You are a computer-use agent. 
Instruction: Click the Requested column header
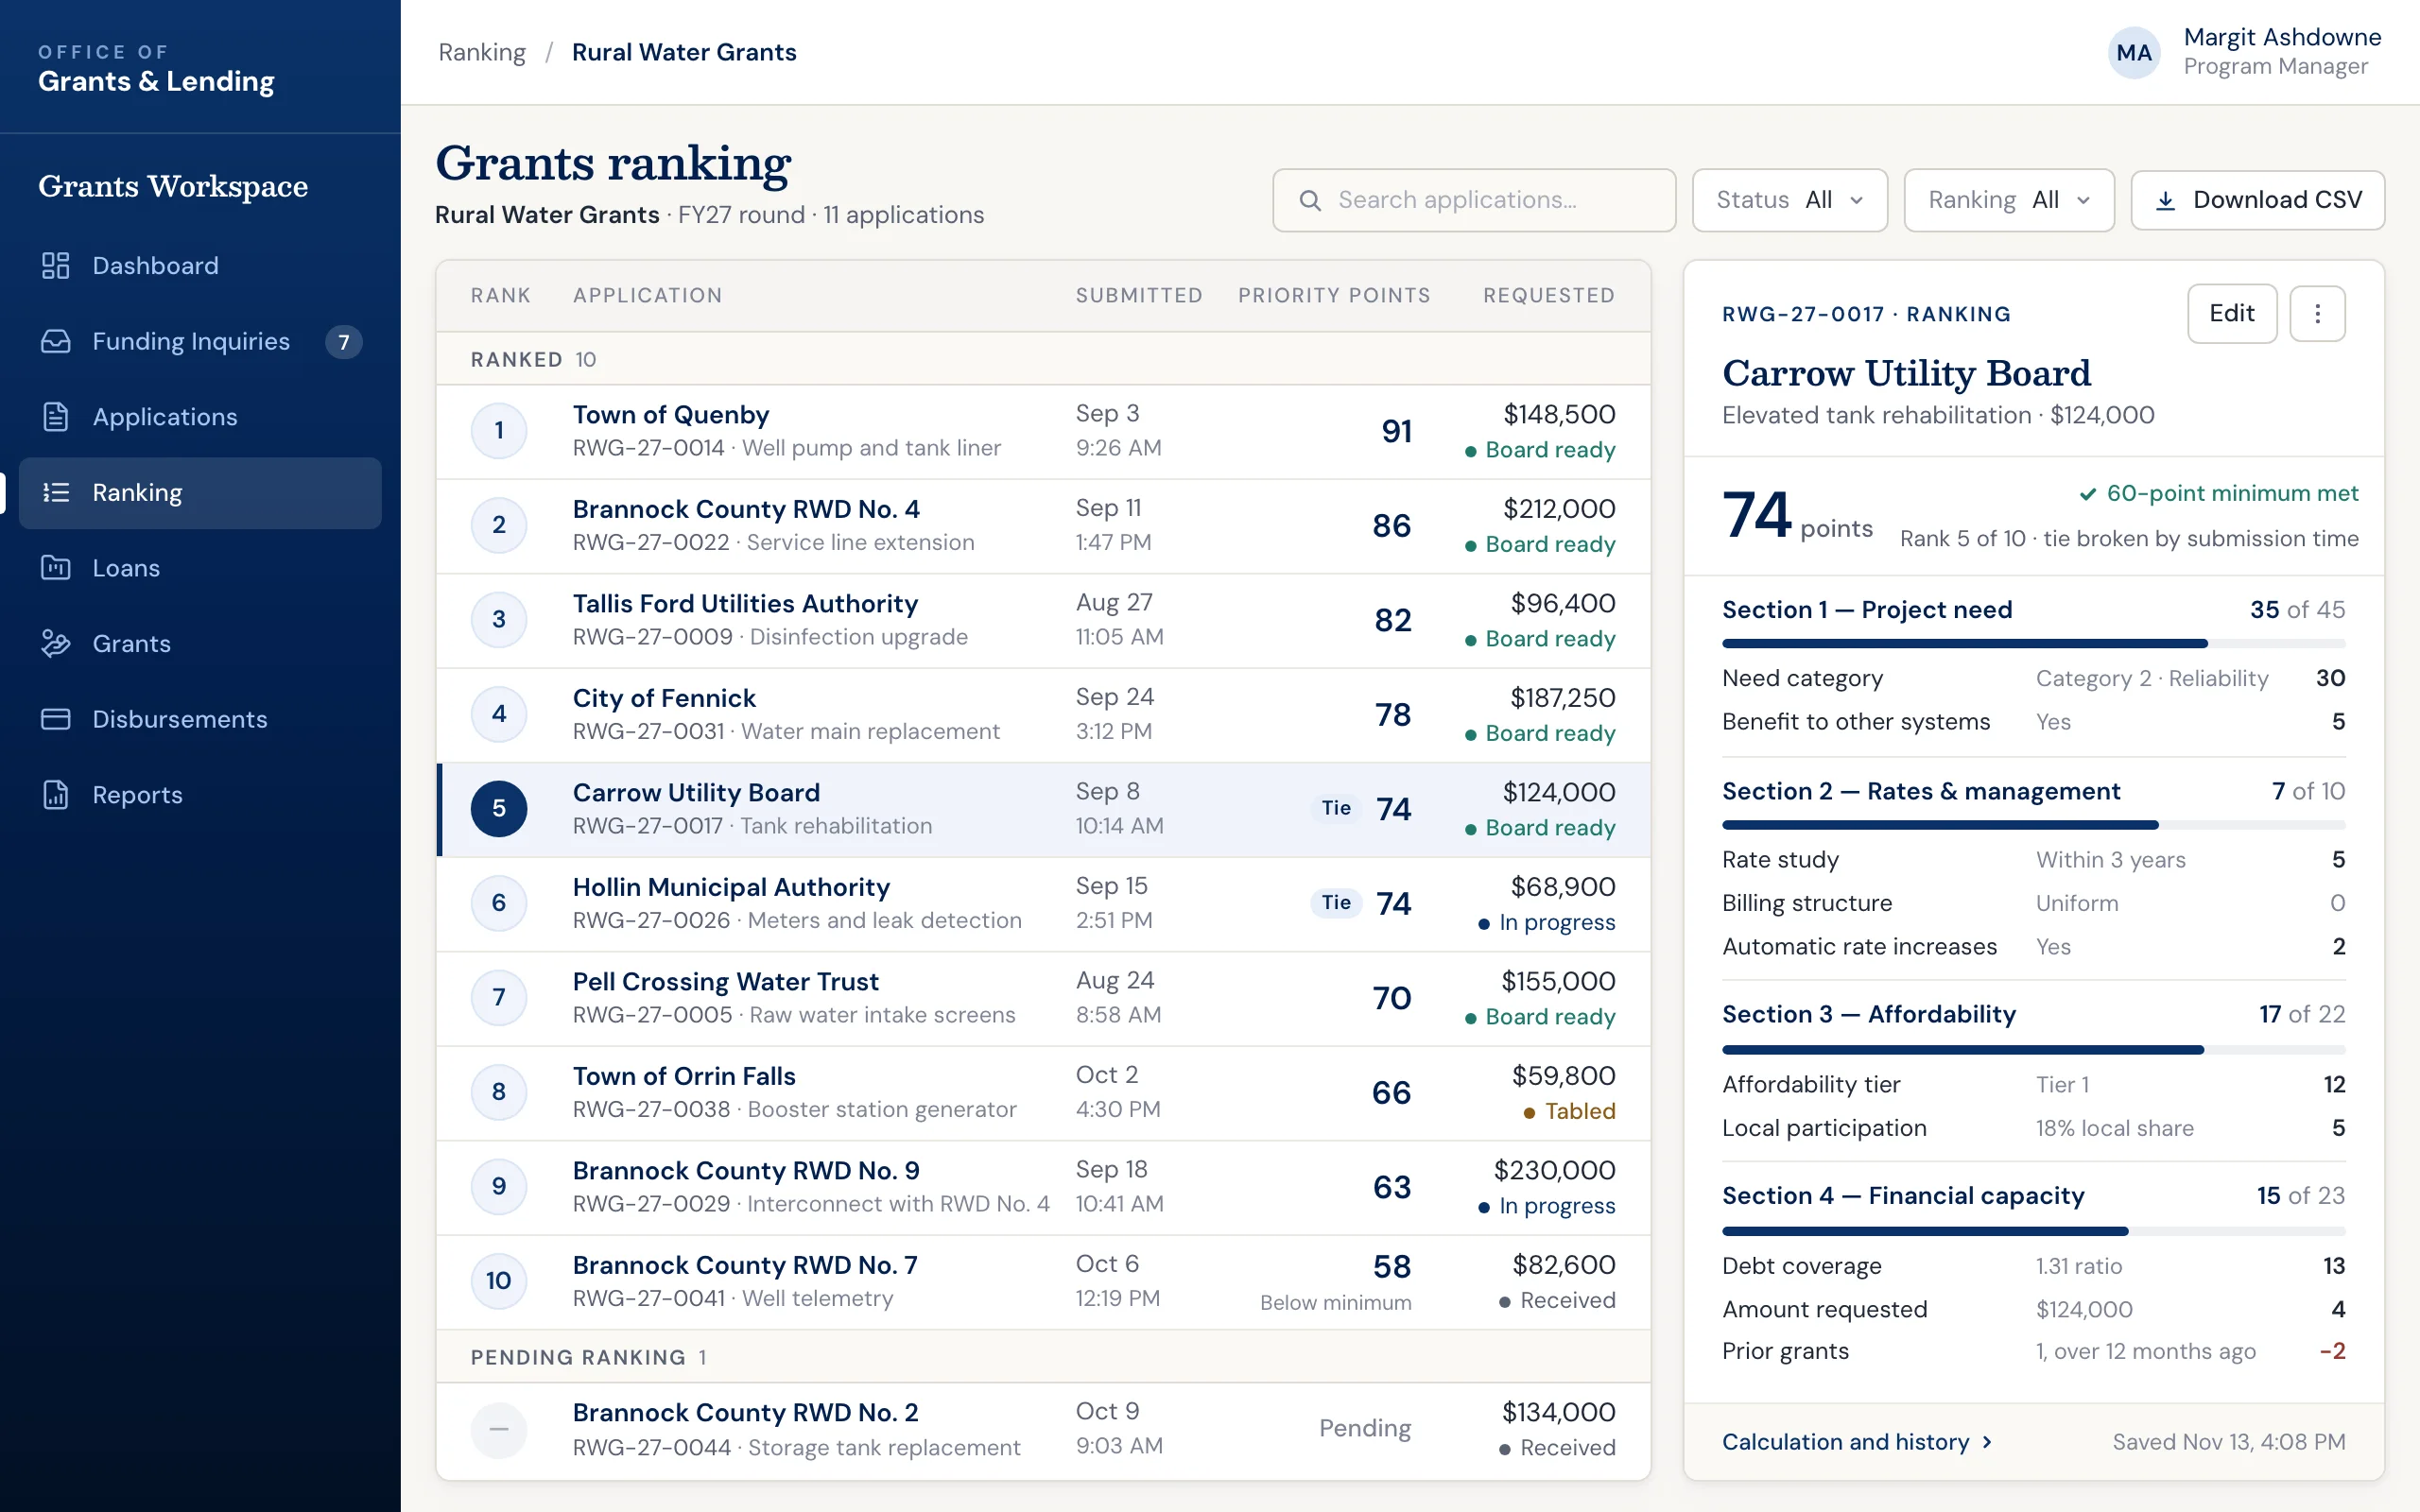(1549, 295)
